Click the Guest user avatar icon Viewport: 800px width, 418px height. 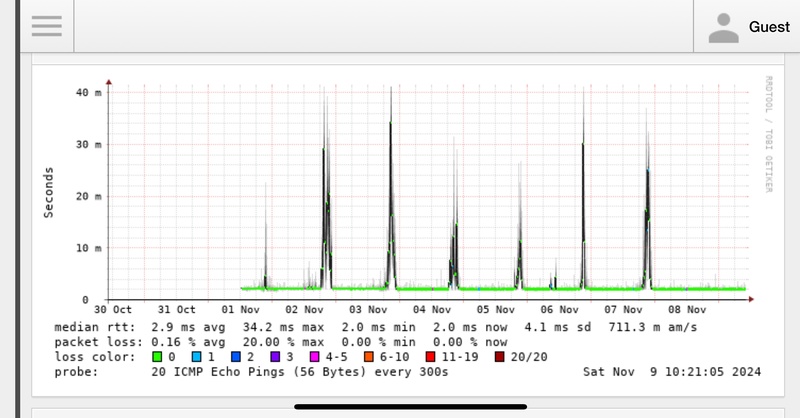[x=723, y=28]
